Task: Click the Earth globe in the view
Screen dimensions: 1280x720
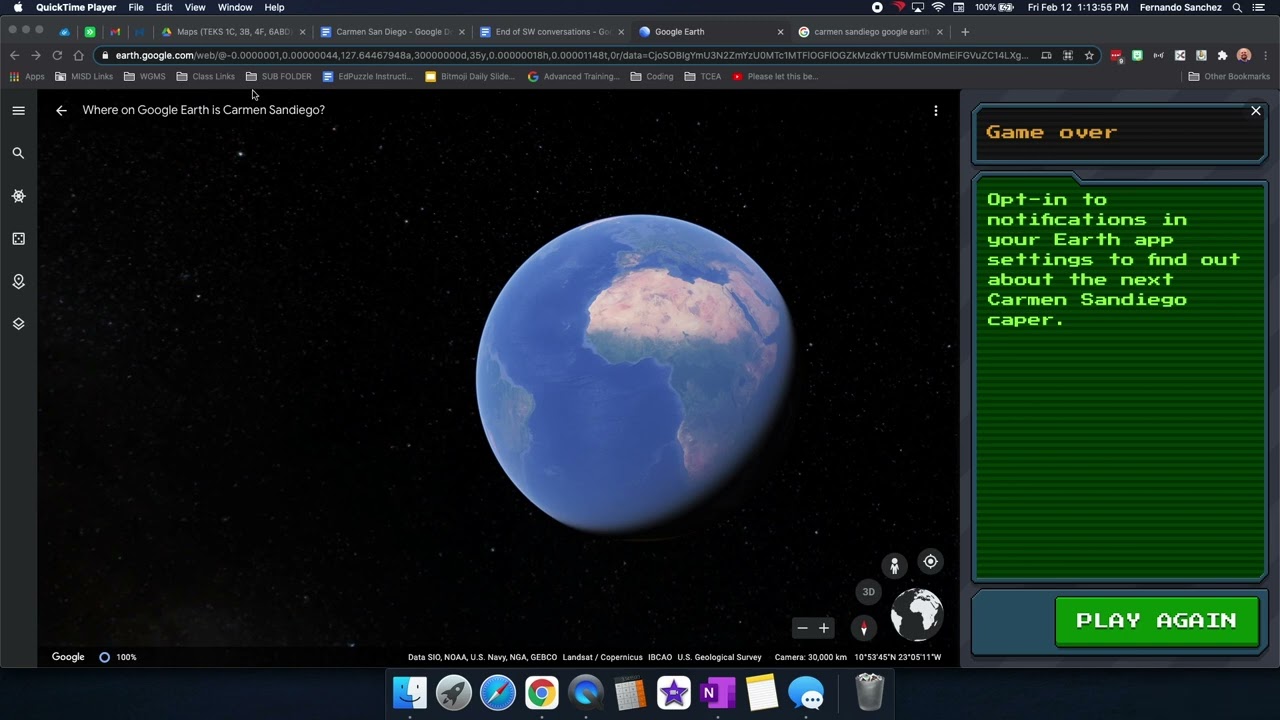Action: pyautogui.click(x=637, y=374)
